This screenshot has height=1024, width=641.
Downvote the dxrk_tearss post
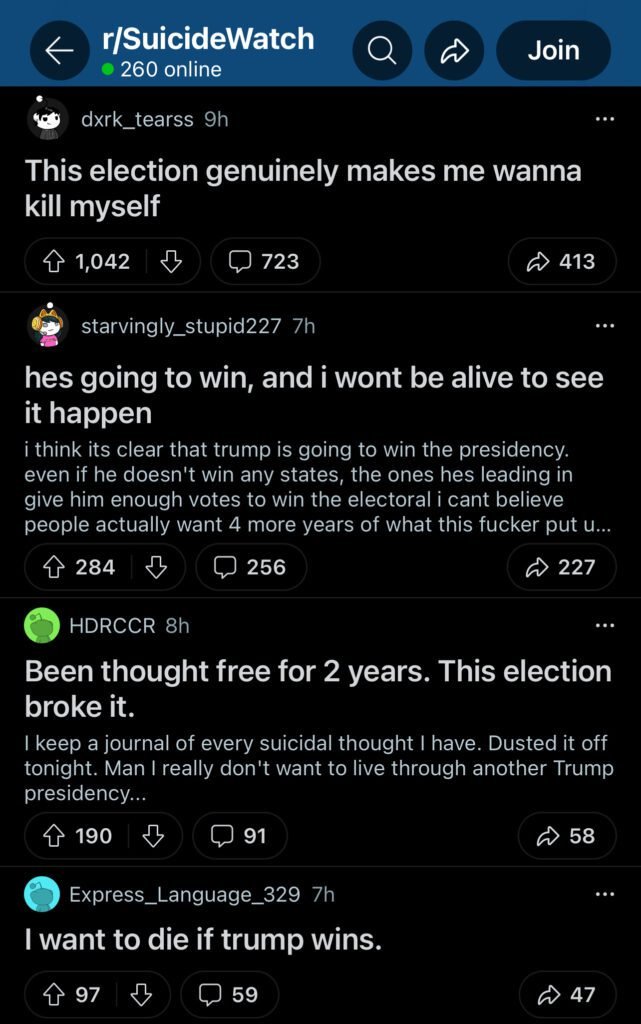click(171, 261)
